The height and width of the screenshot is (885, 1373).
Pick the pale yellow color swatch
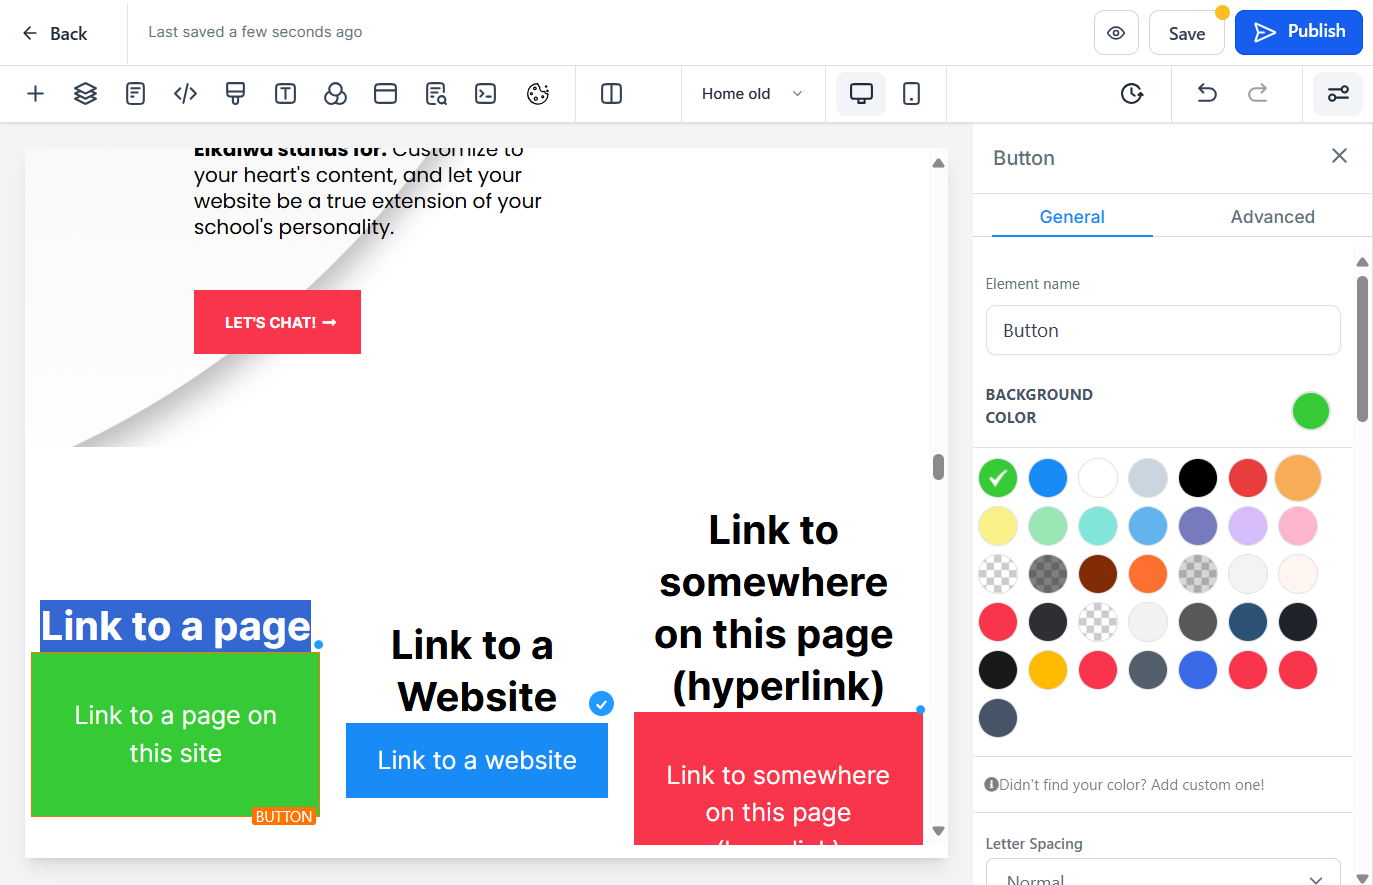pos(998,526)
